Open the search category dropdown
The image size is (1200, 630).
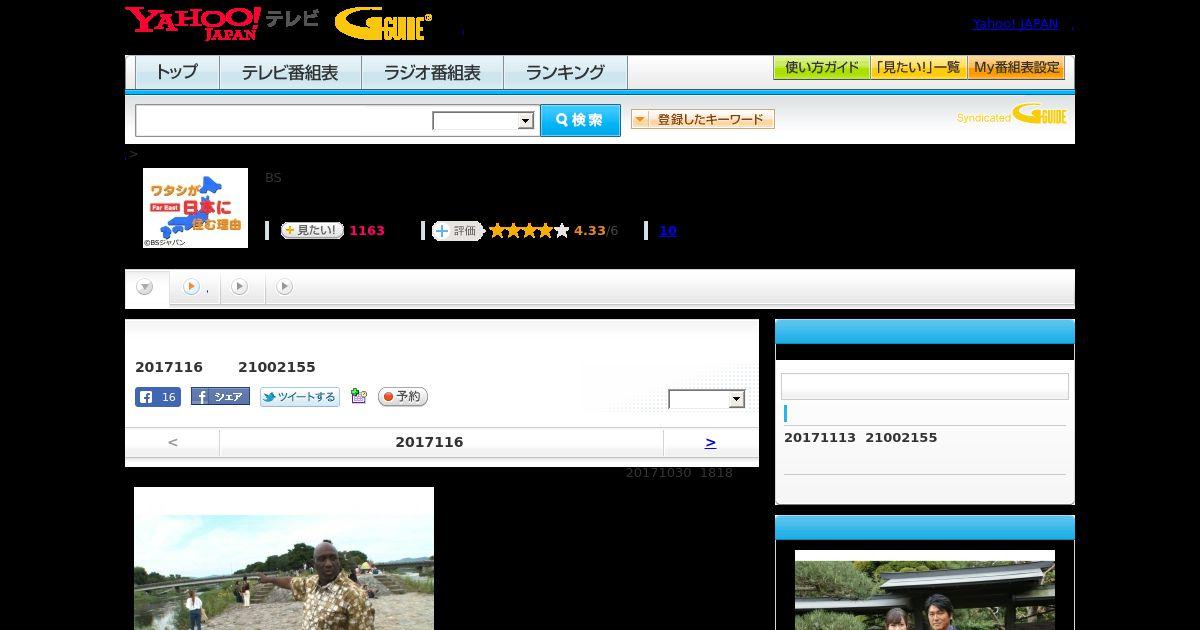483,121
